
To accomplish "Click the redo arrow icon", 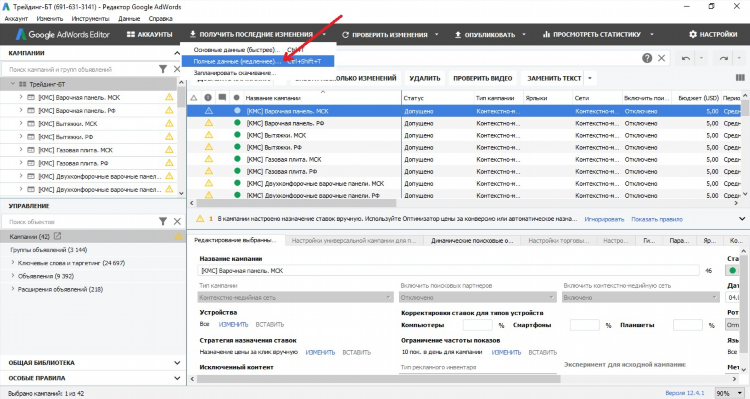I will tap(723, 58).
